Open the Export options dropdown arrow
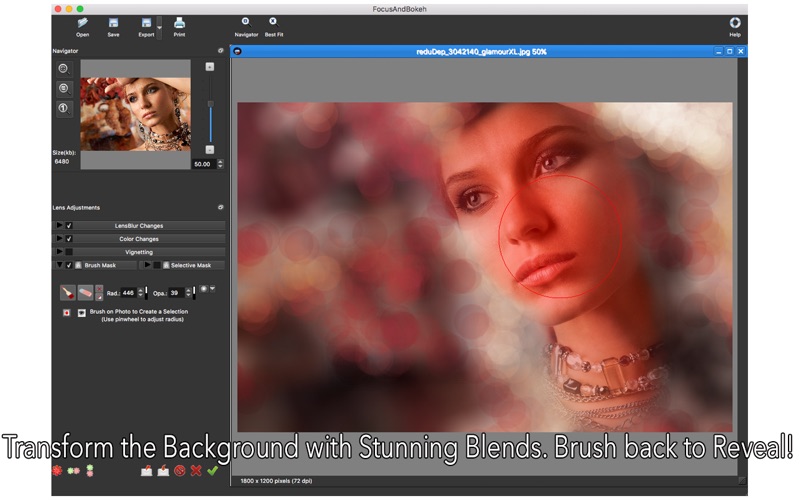Viewport: 800px width, 500px height. click(159, 28)
